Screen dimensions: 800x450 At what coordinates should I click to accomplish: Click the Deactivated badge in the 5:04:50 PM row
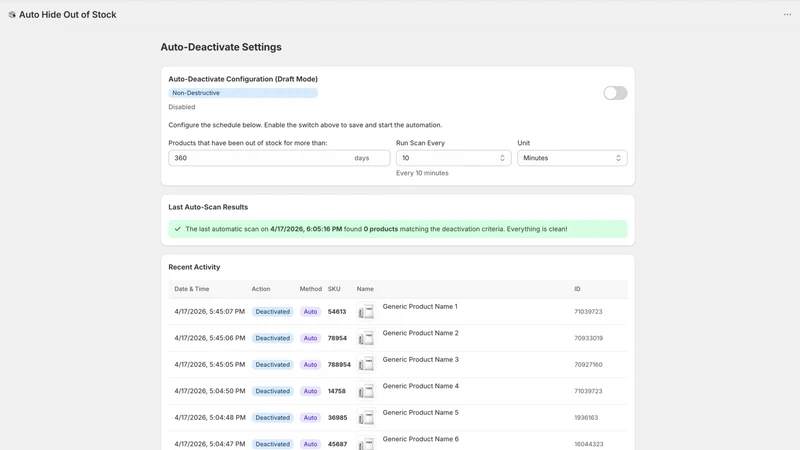click(272, 391)
